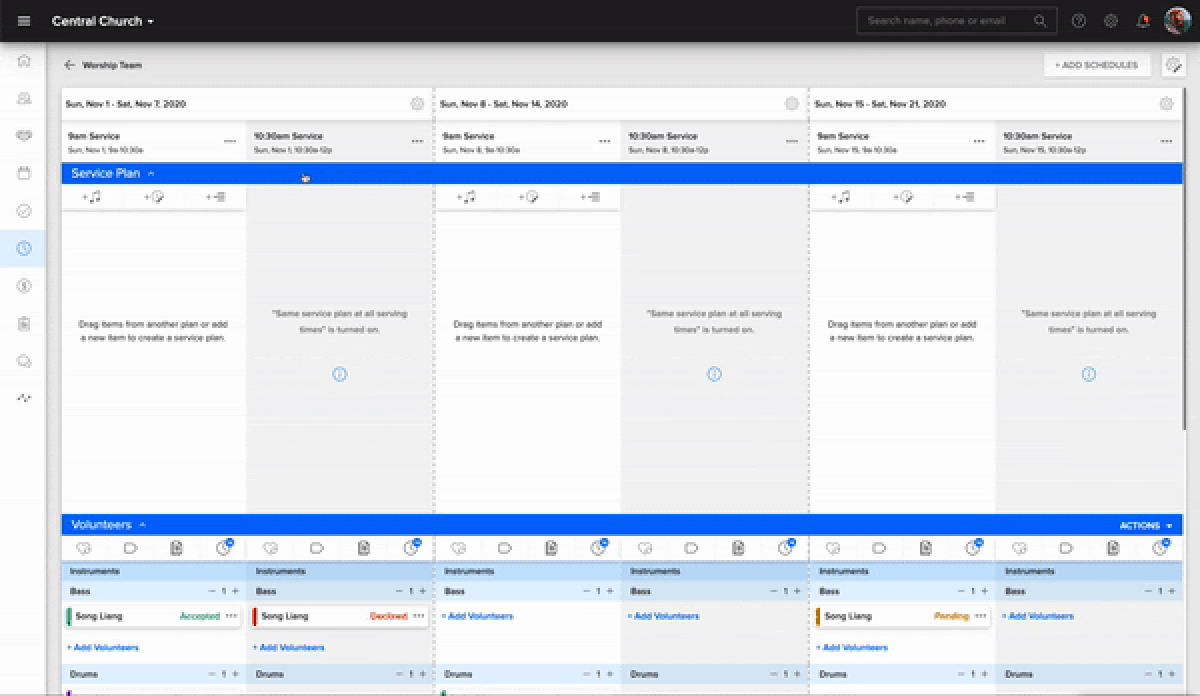Viewport: 1200px width, 696px height.
Task: Click Add Volunteers under Bass for Nov 8
Action: (480, 616)
